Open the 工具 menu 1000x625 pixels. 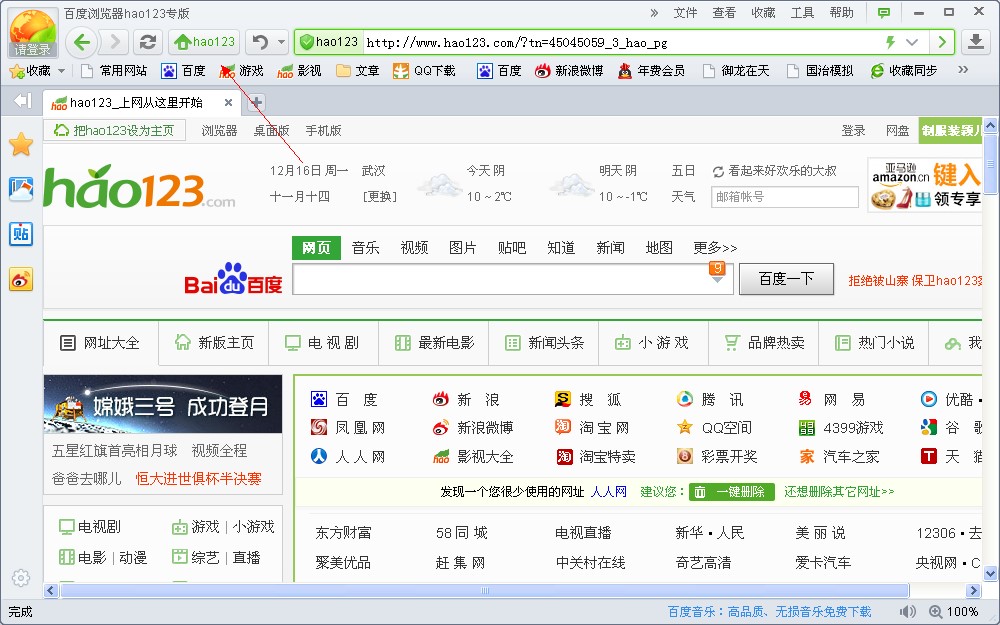tap(802, 13)
